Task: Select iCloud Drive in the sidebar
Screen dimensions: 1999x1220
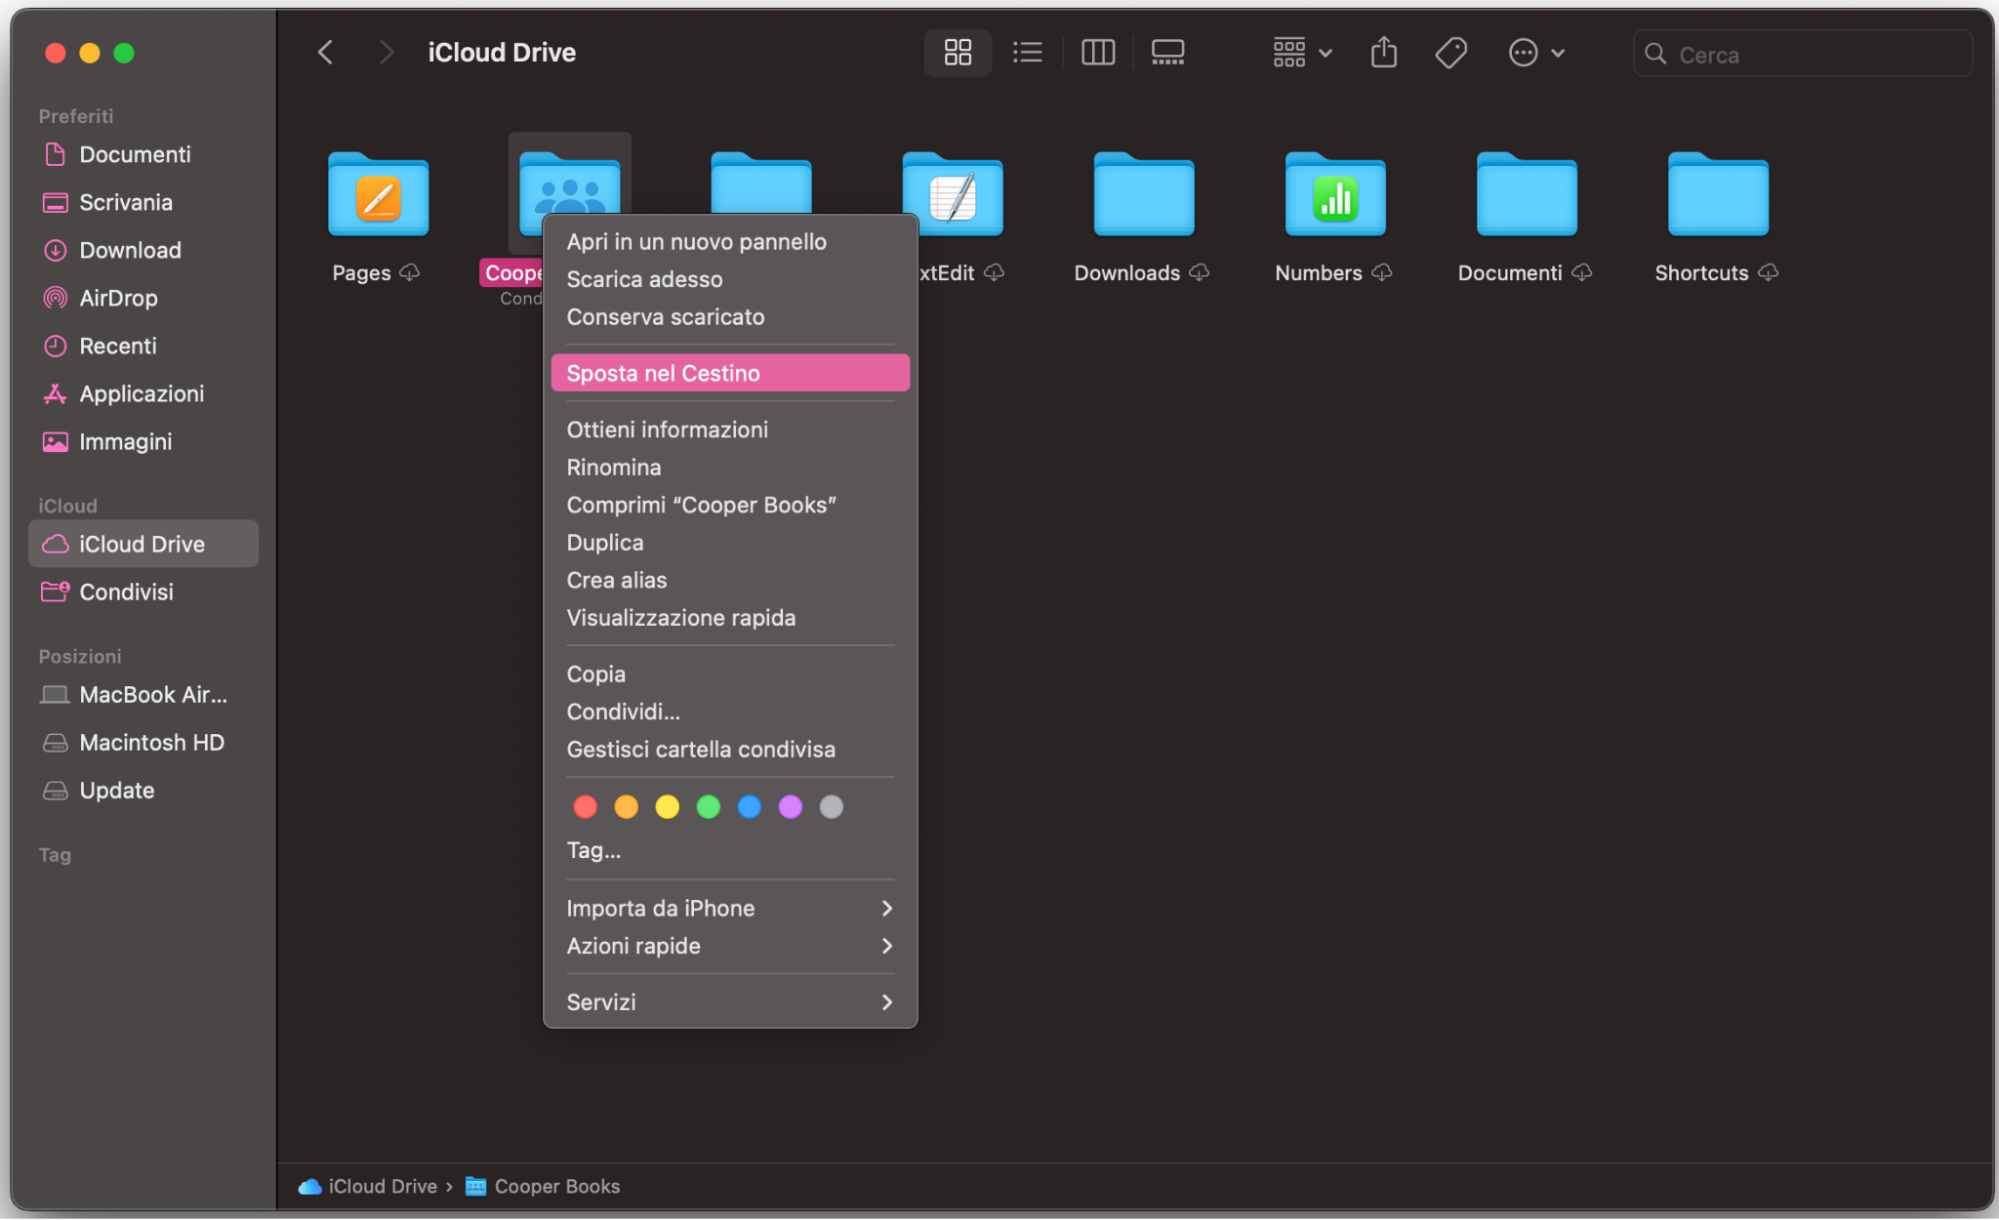Action: (x=144, y=544)
